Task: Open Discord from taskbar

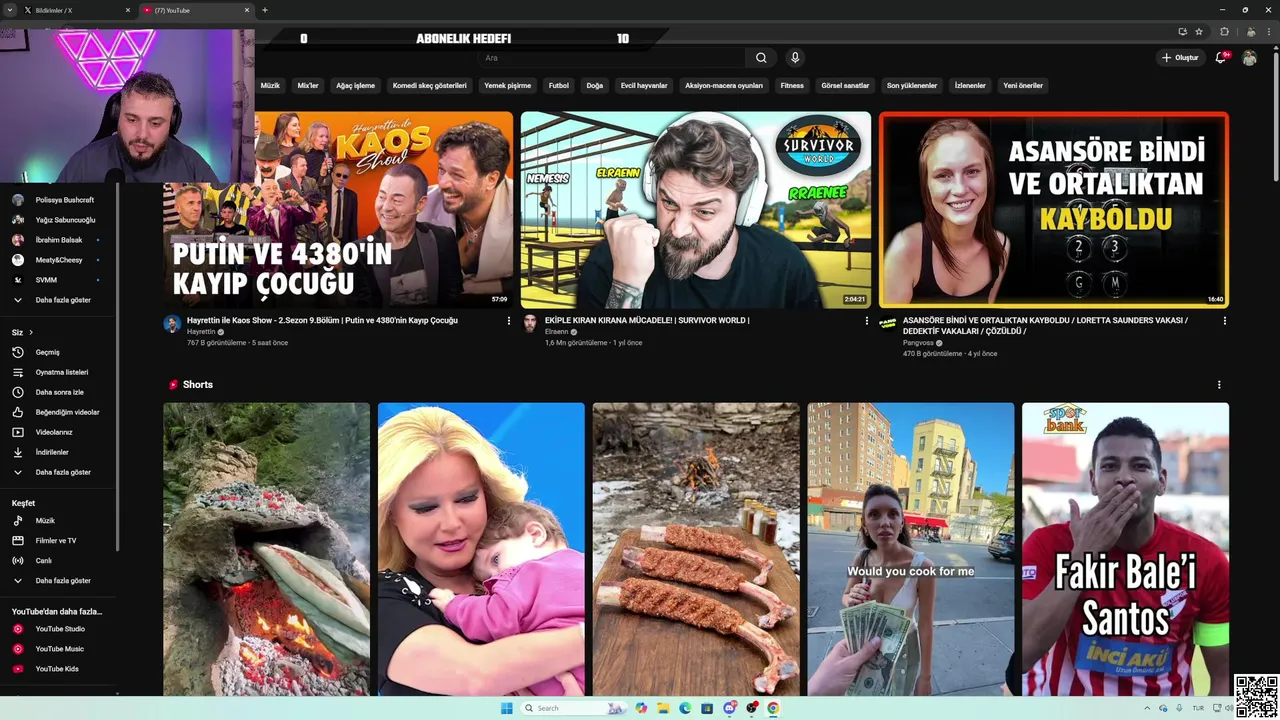Action: (x=730, y=708)
